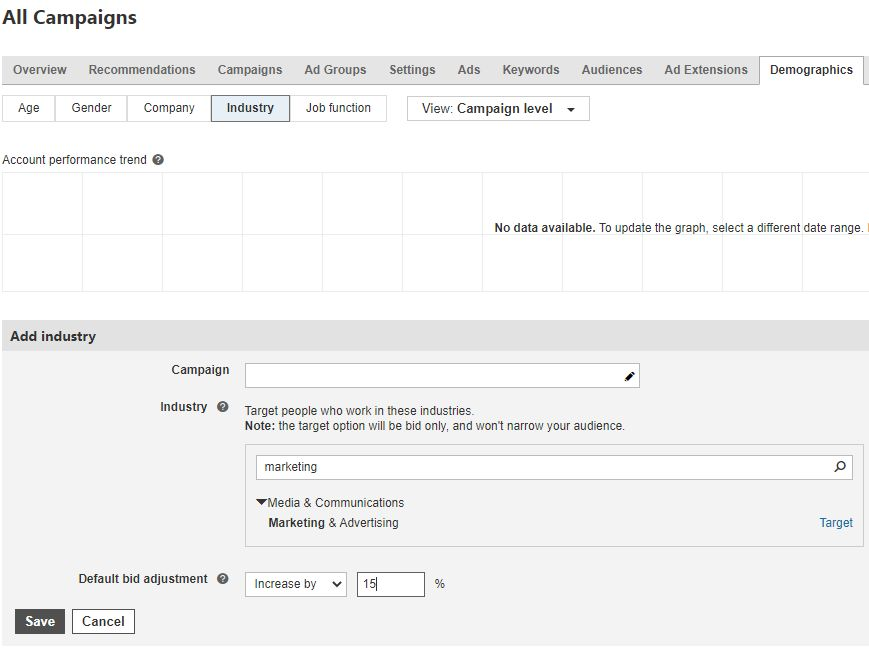Open the Ad Groups tab
This screenshot has height=649, width=869.
coord(335,70)
